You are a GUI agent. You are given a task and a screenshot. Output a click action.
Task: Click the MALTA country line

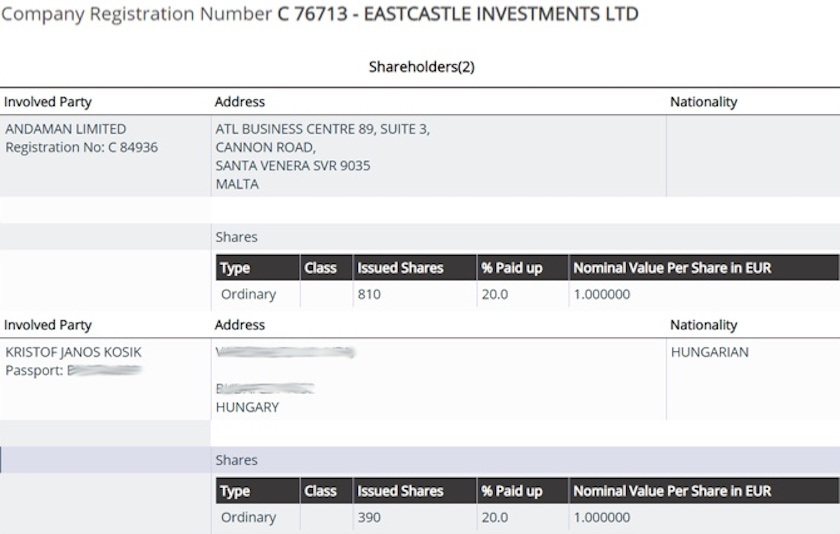click(237, 184)
